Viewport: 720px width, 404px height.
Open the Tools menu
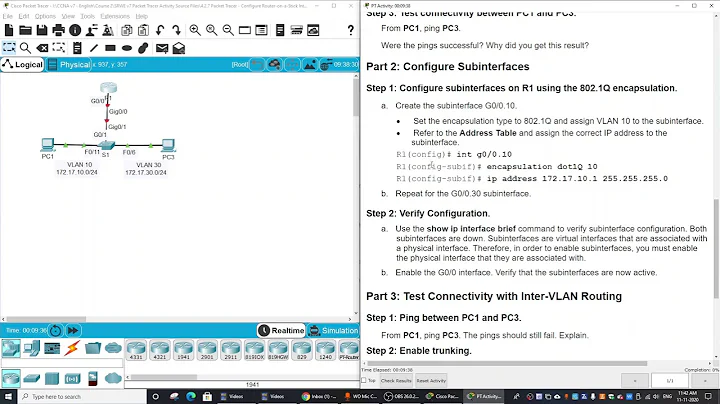(87, 16)
